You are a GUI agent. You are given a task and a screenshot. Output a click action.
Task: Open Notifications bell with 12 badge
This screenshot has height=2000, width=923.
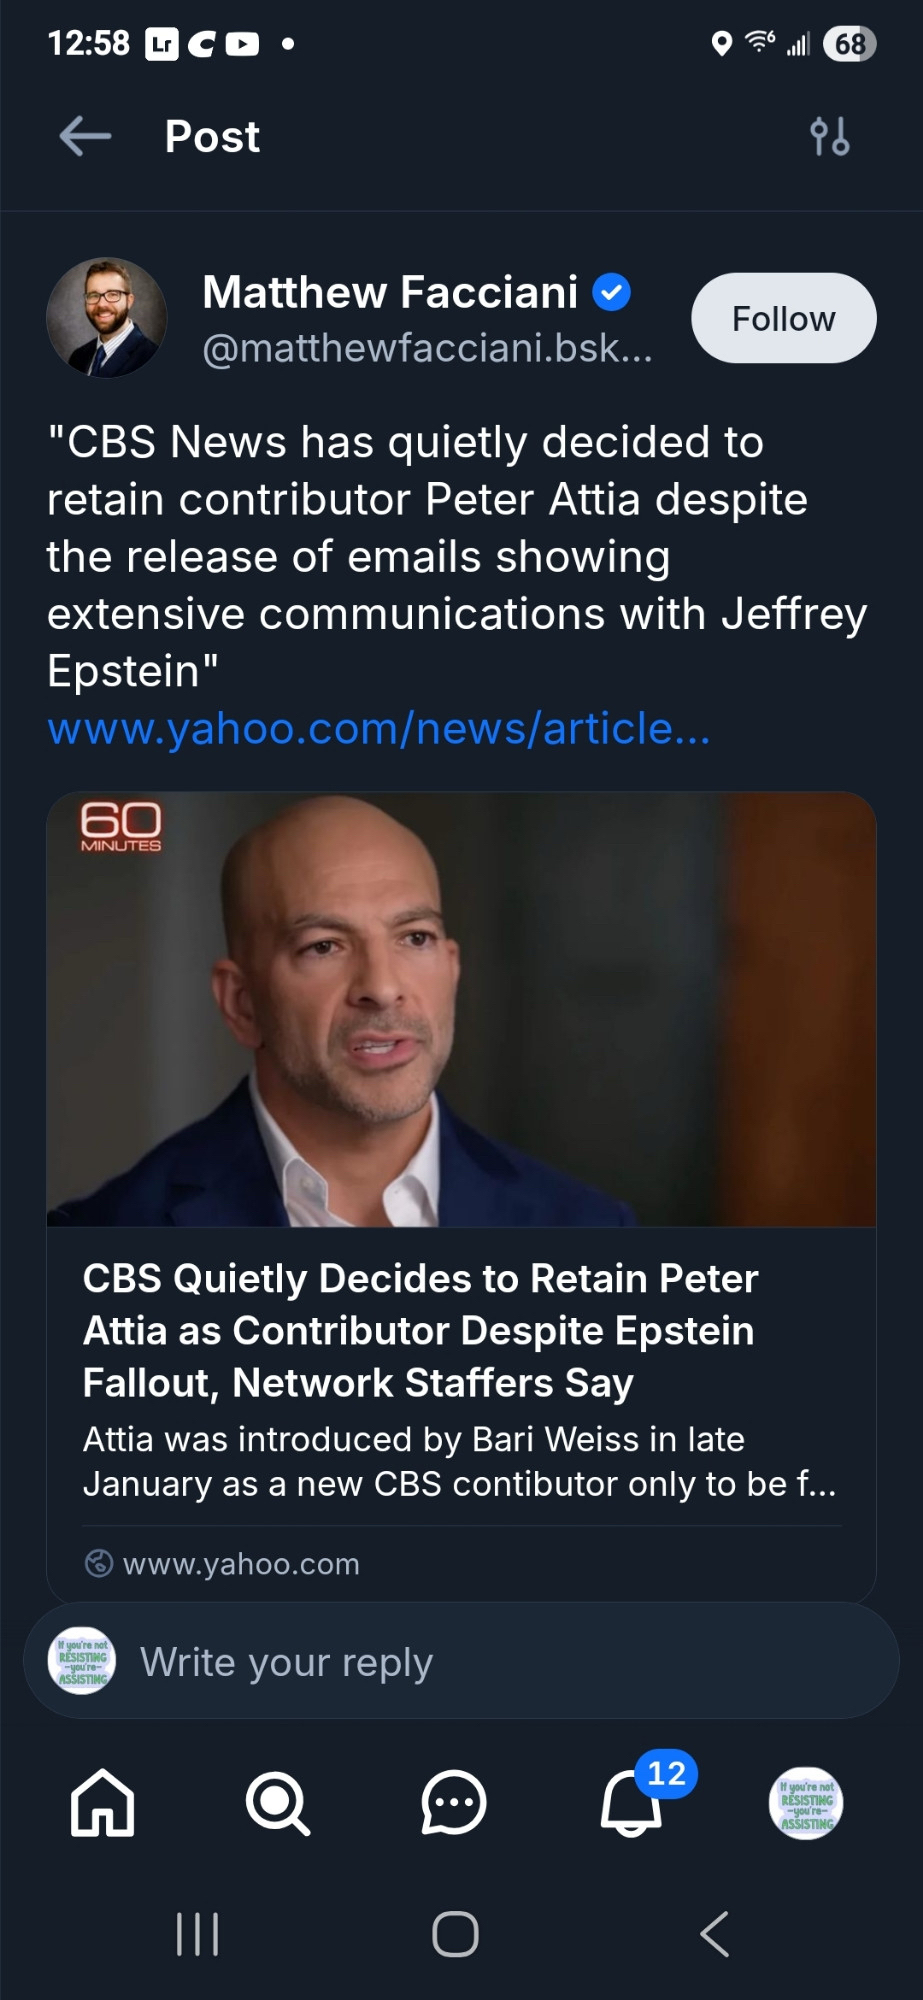[632, 1803]
